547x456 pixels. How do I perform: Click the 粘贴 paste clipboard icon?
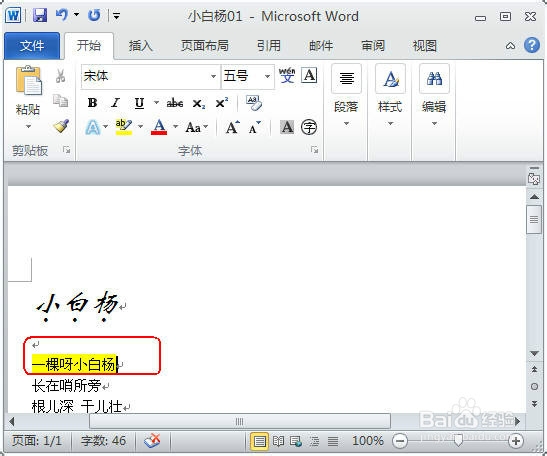coord(29,81)
